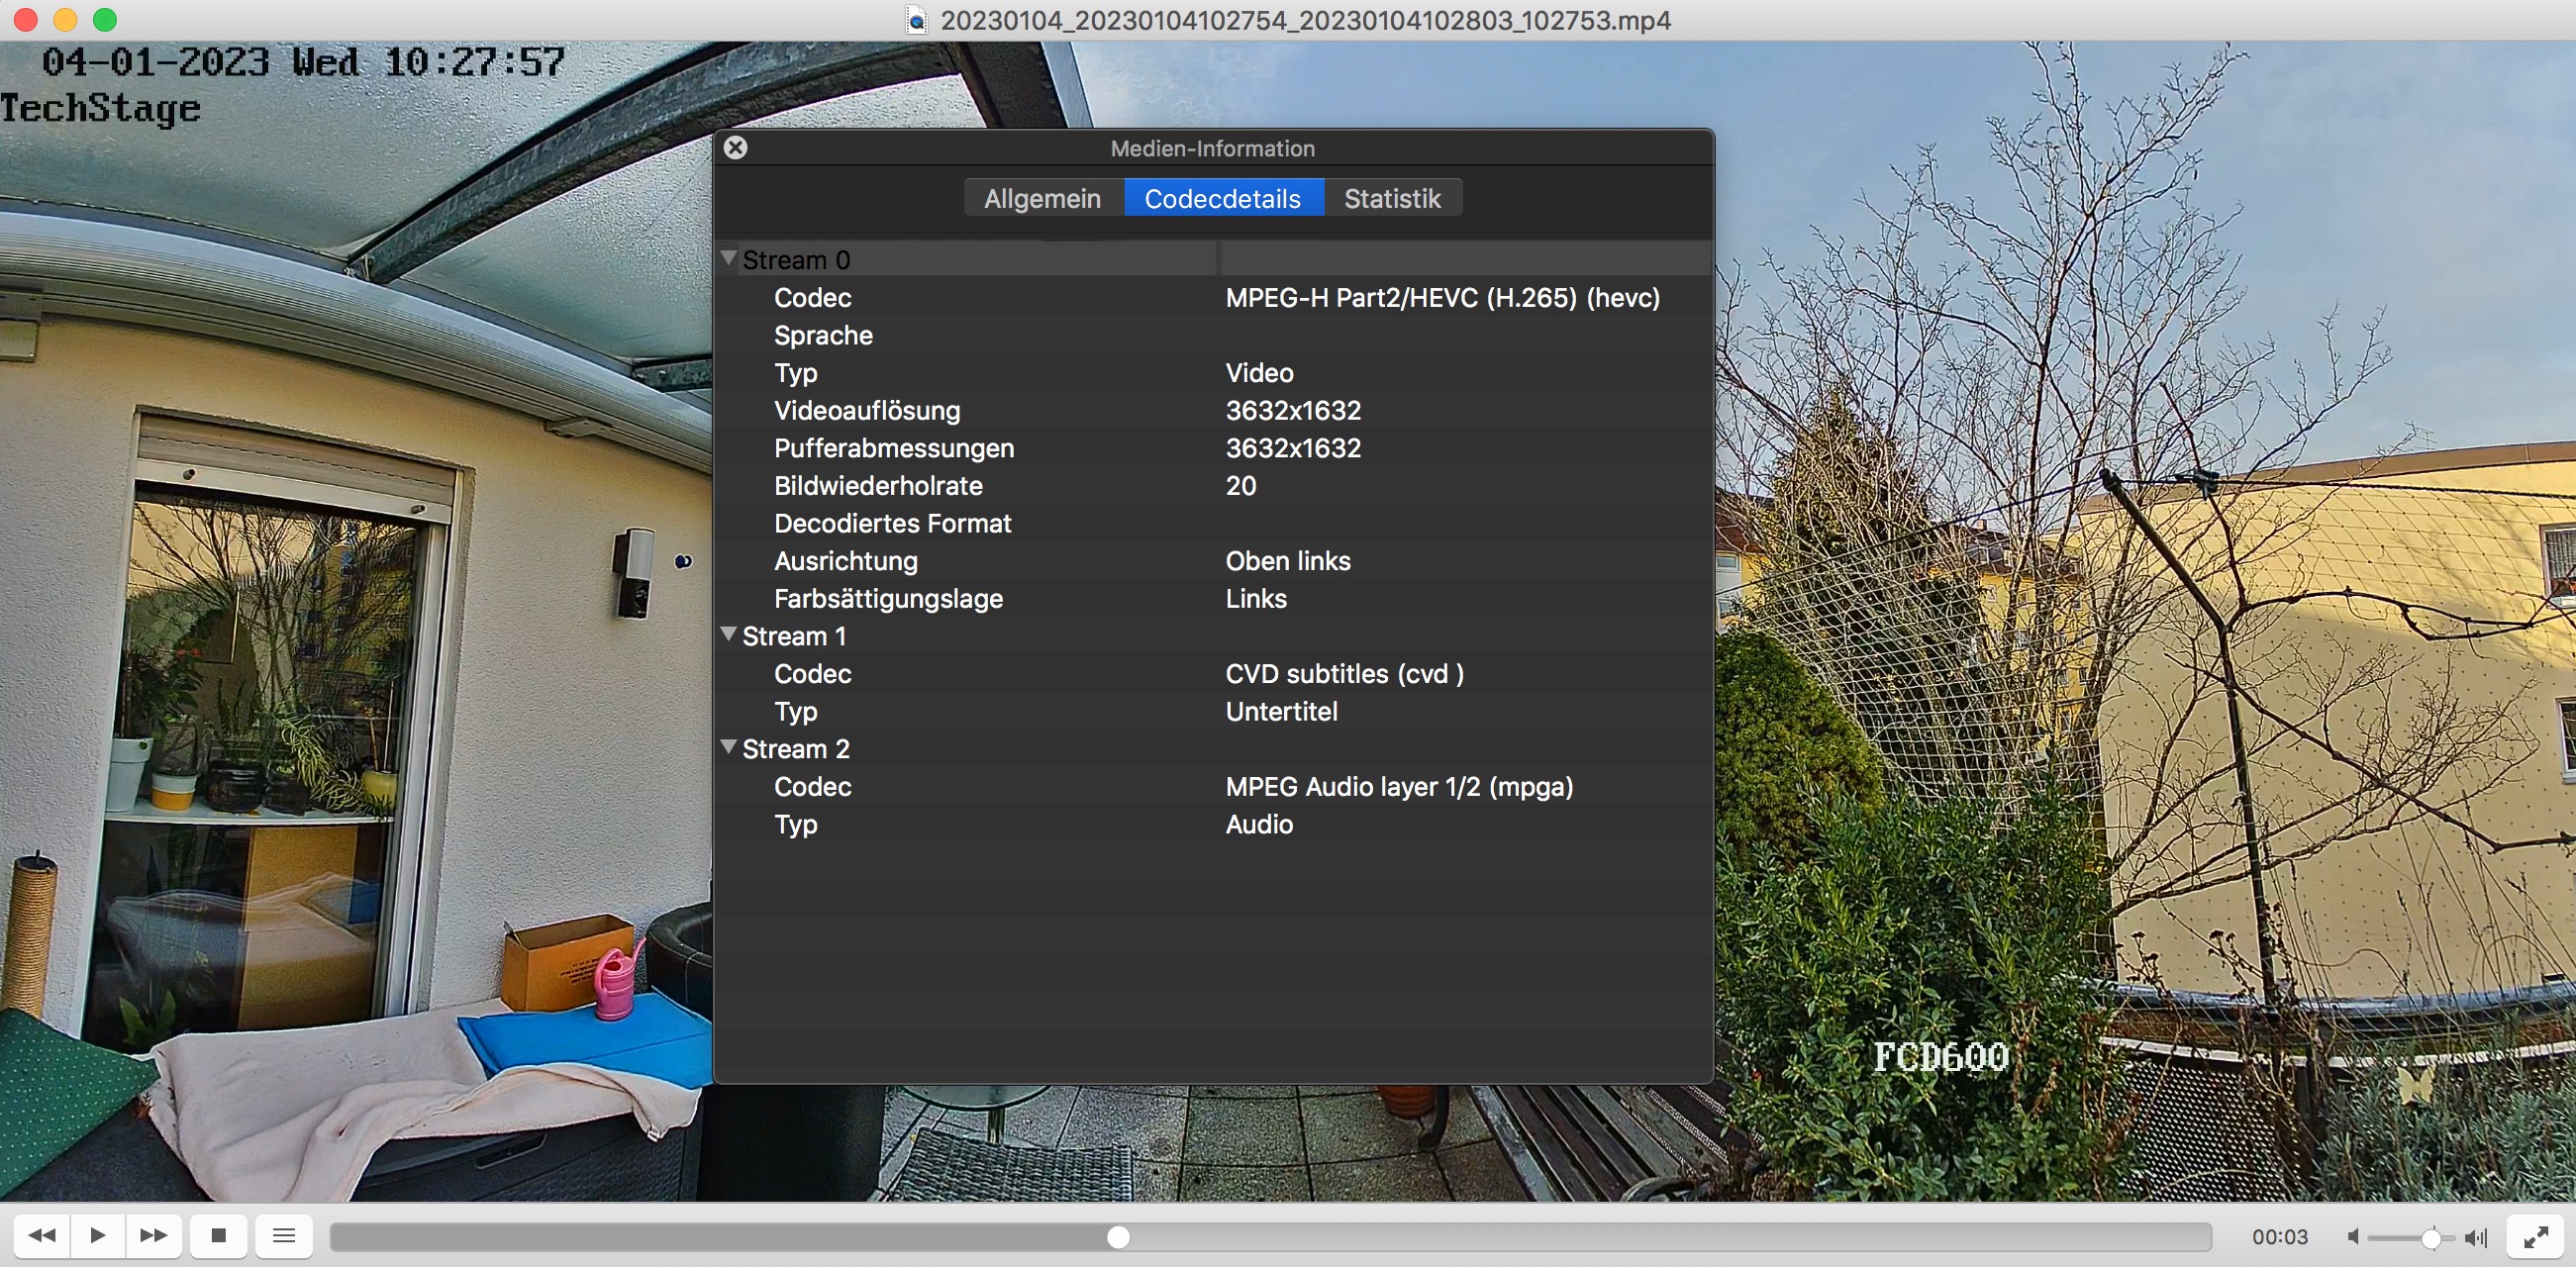
Task: Toggle fullscreen mode icon
Action: 2535,1237
